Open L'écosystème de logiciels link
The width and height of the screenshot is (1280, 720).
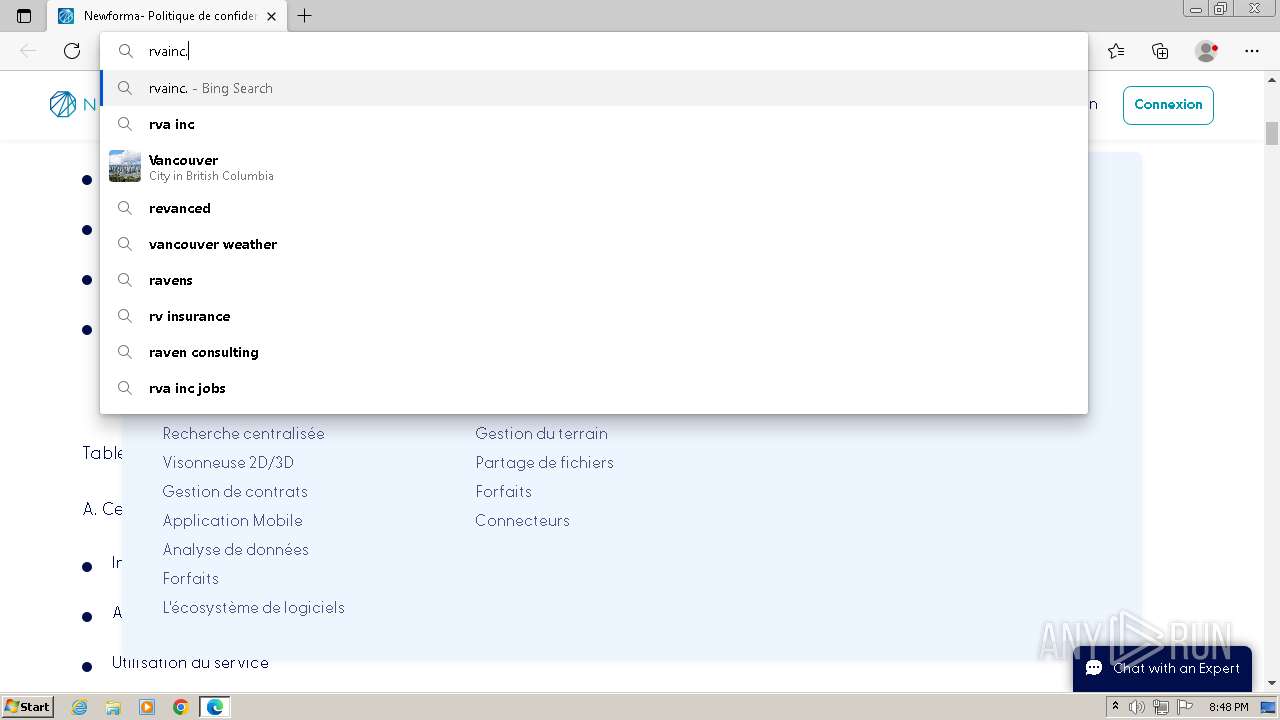click(253, 607)
